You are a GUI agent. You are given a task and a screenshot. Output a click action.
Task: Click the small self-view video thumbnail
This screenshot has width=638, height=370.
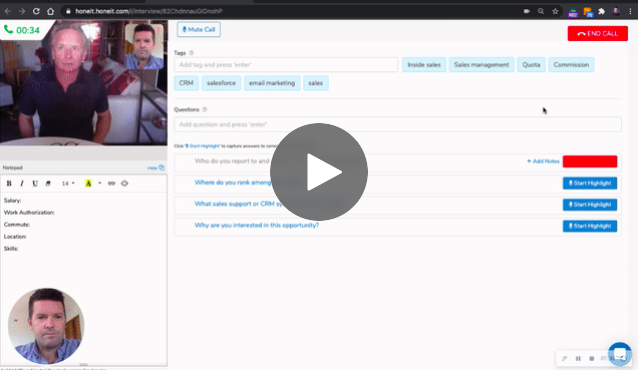click(x=144, y=46)
